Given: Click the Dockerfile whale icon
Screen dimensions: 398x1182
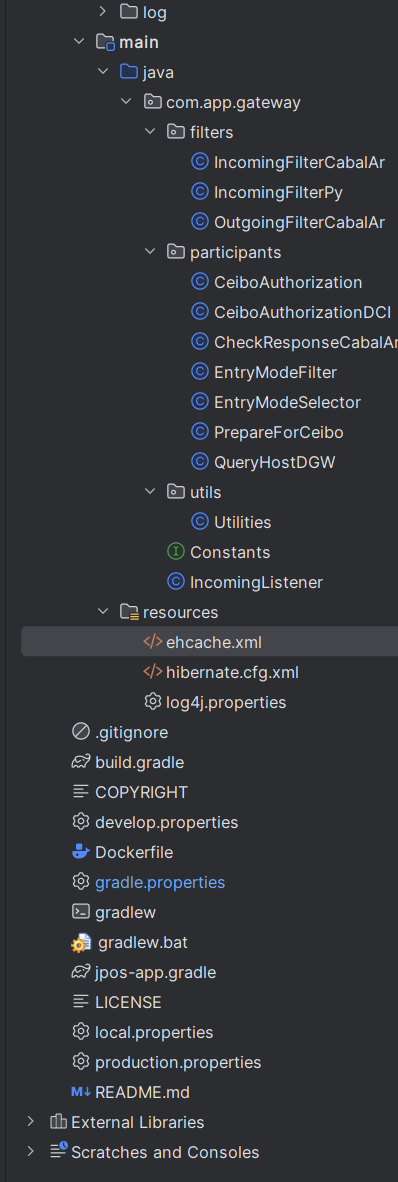Looking at the screenshot, I should coord(81,853).
